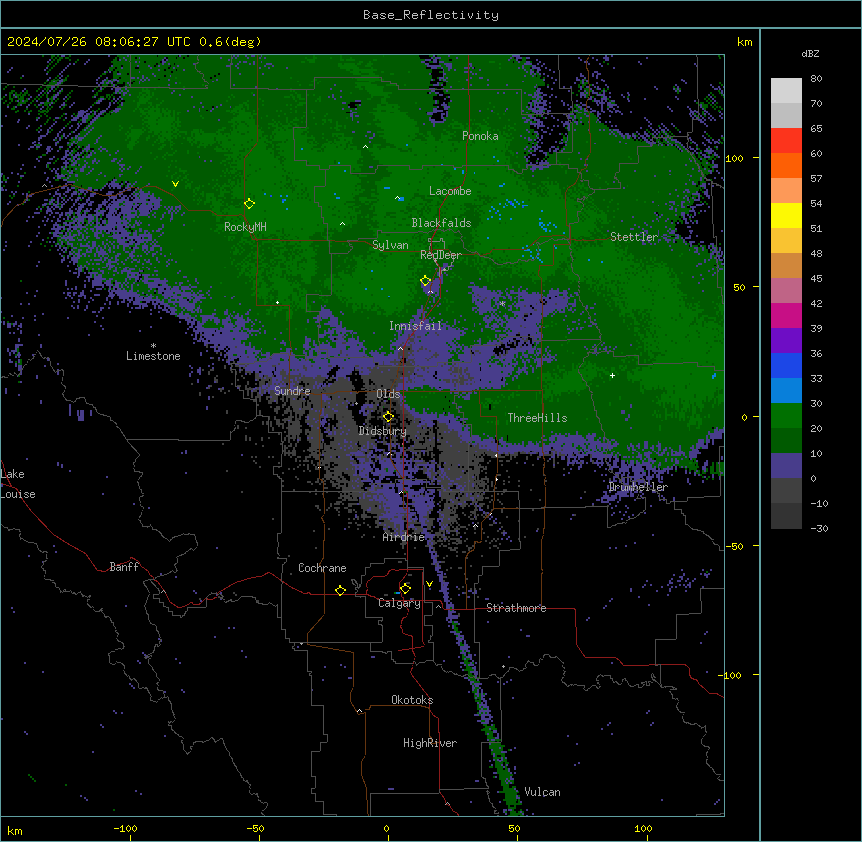Click the Lacombe city label
Screen dimensions: 862x842
450,191
